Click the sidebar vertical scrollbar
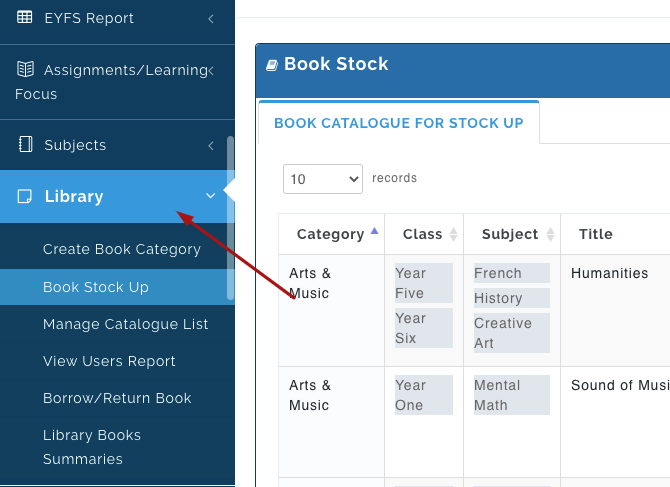The image size is (670, 487). click(x=230, y=218)
